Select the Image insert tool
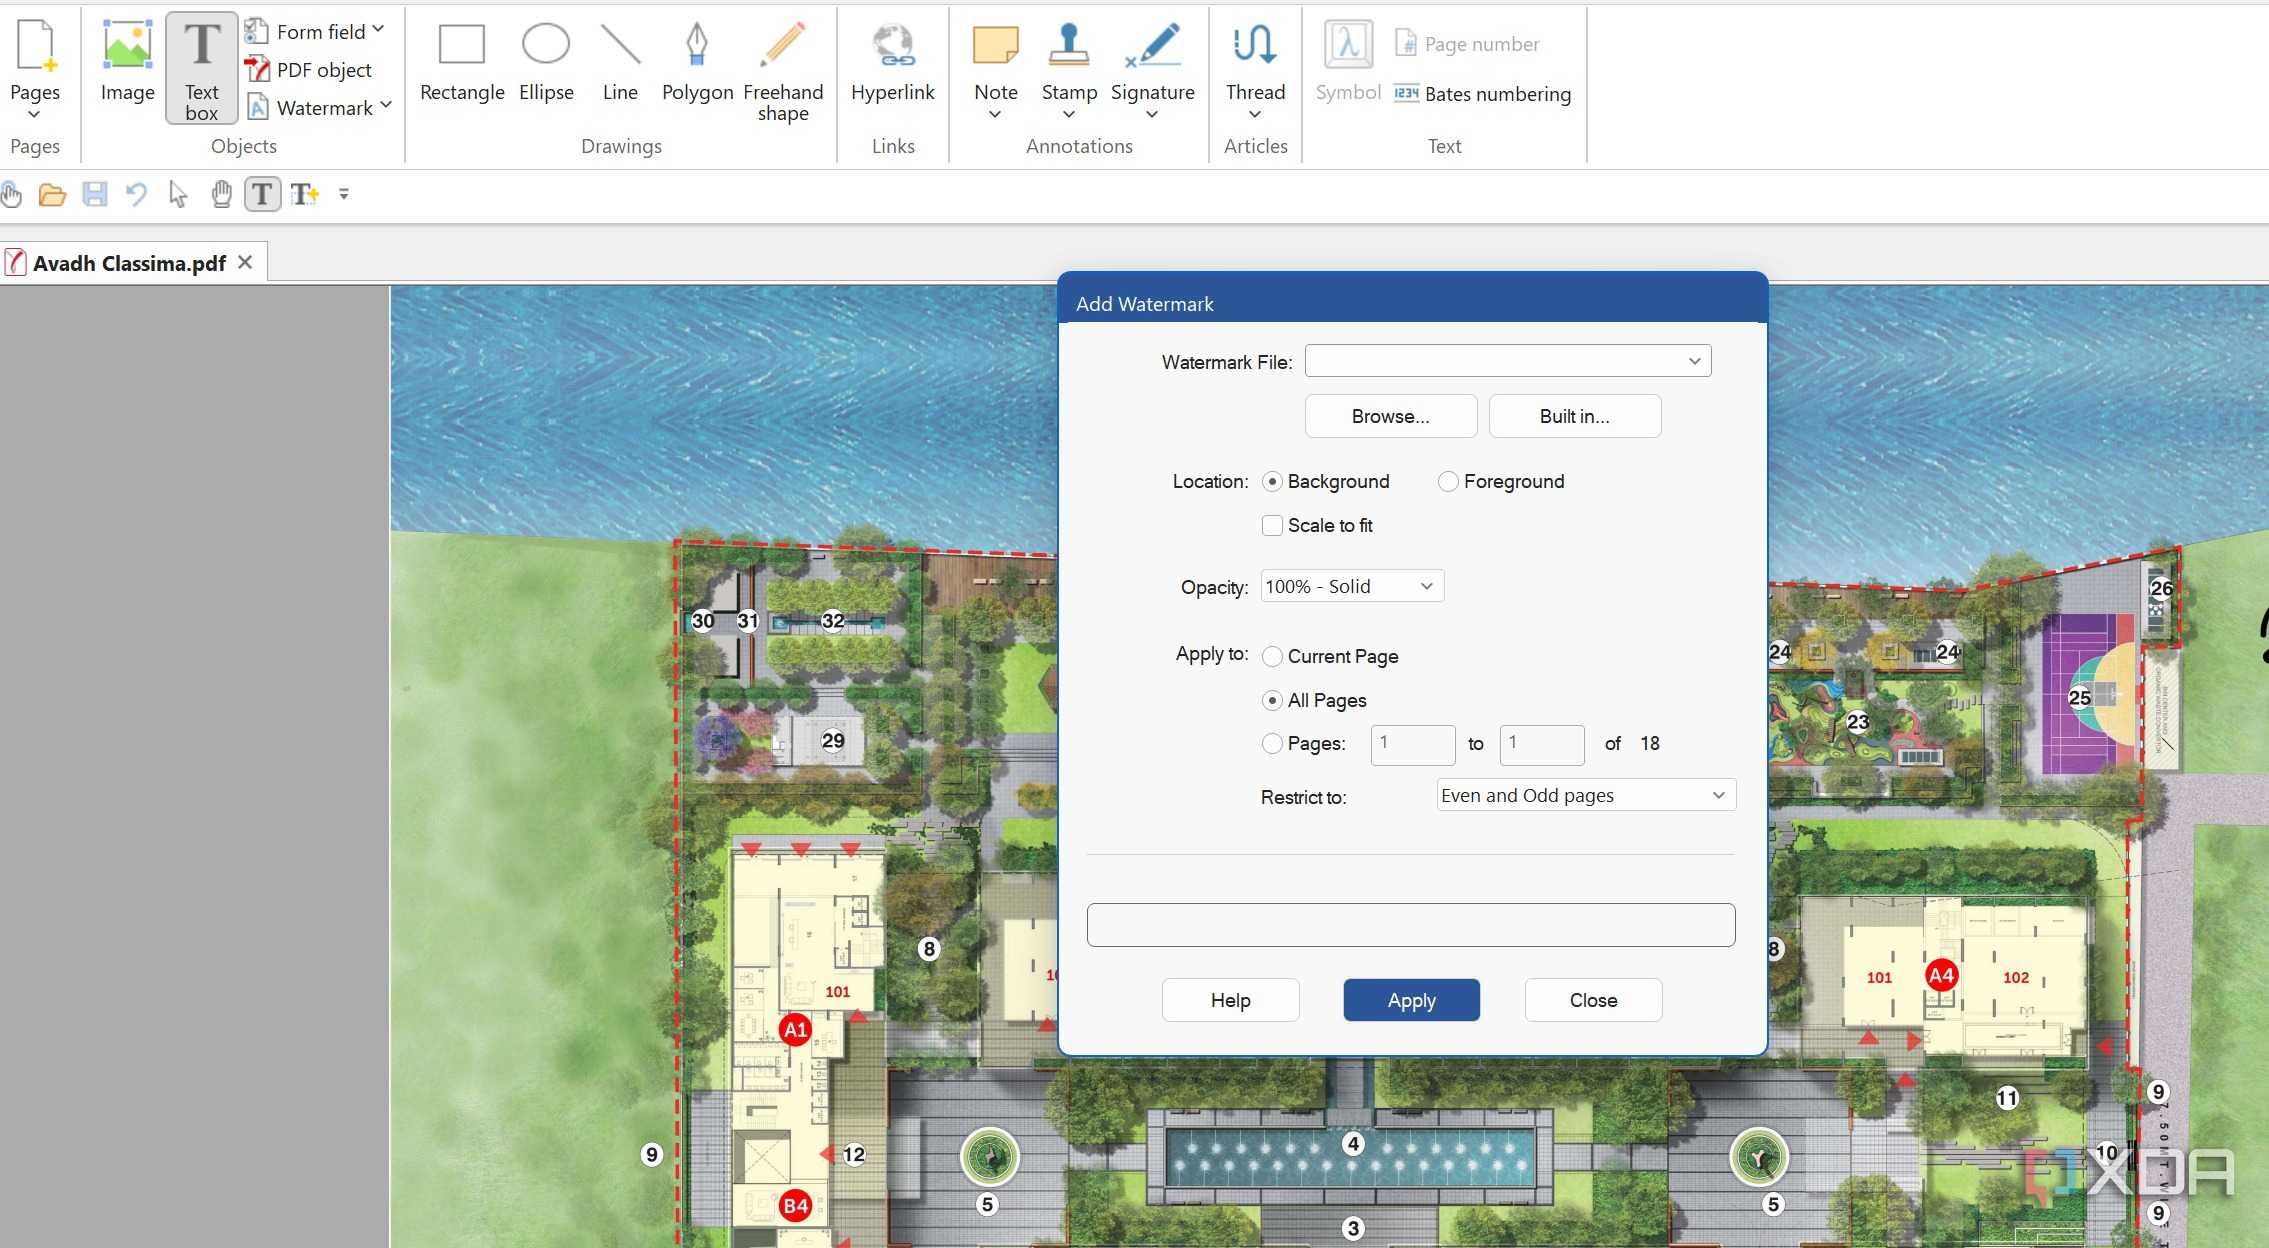Image resolution: width=2269 pixels, height=1248 pixels. coord(127,64)
